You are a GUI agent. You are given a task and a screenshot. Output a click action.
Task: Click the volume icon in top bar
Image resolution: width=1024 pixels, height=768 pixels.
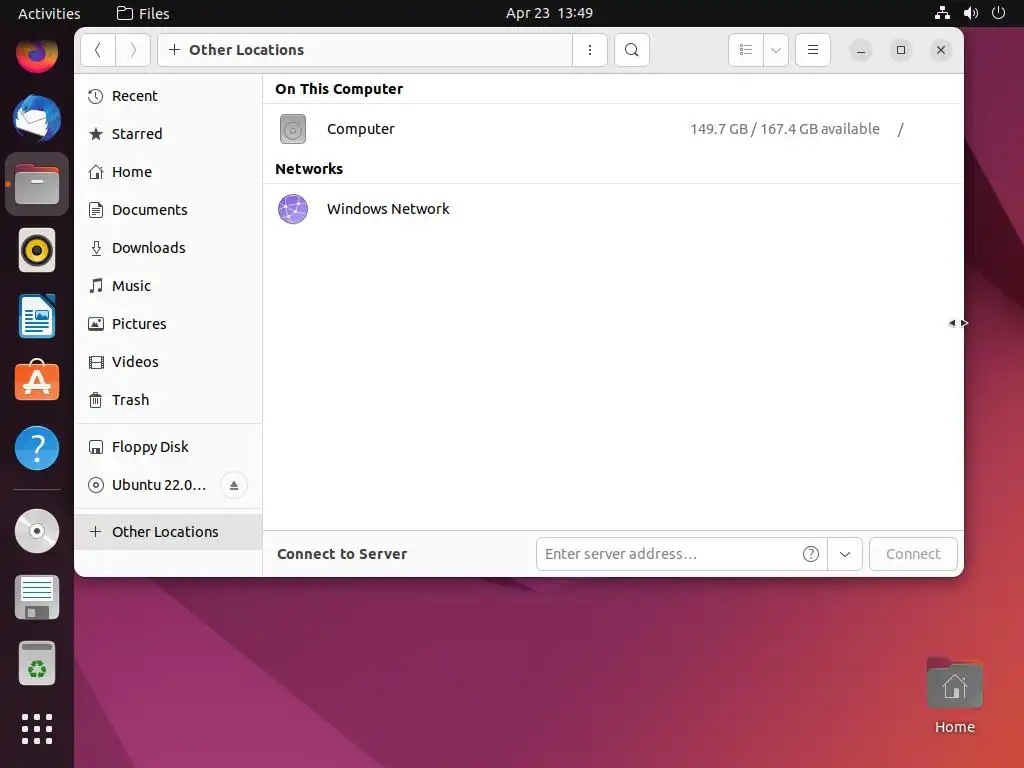click(970, 12)
